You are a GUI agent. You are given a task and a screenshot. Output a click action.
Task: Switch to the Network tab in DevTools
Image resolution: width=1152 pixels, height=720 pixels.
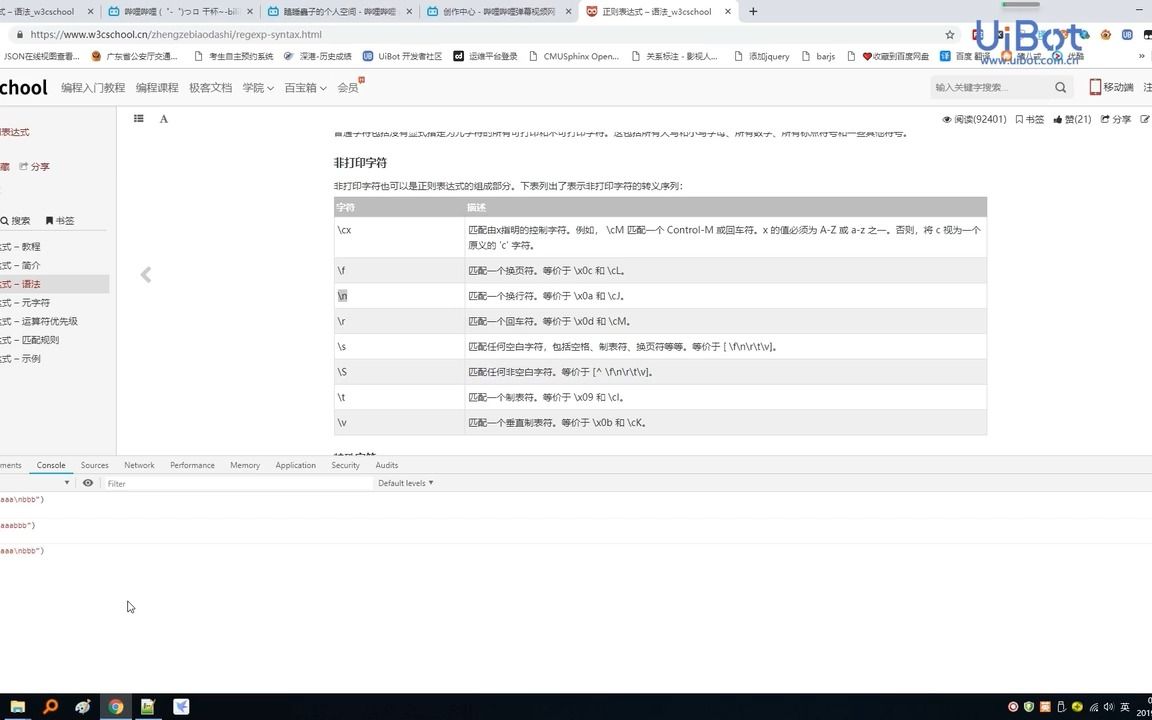pyautogui.click(x=138, y=465)
